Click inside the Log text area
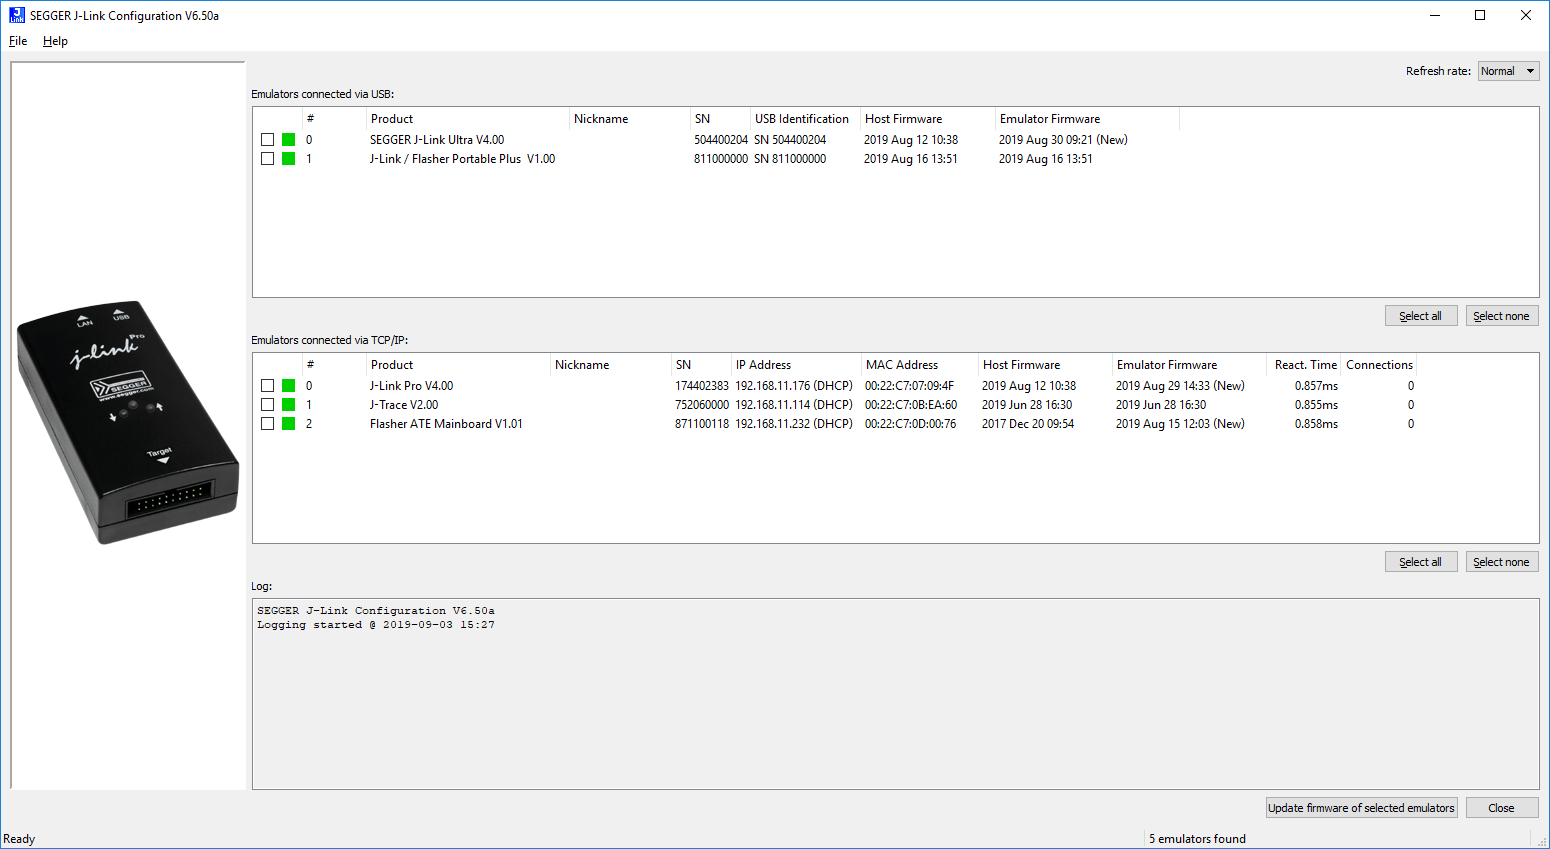 click(x=895, y=700)
